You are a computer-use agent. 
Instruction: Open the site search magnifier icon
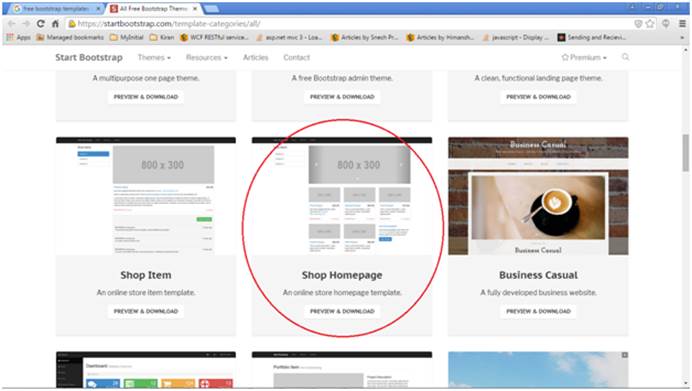pos(625,57)
